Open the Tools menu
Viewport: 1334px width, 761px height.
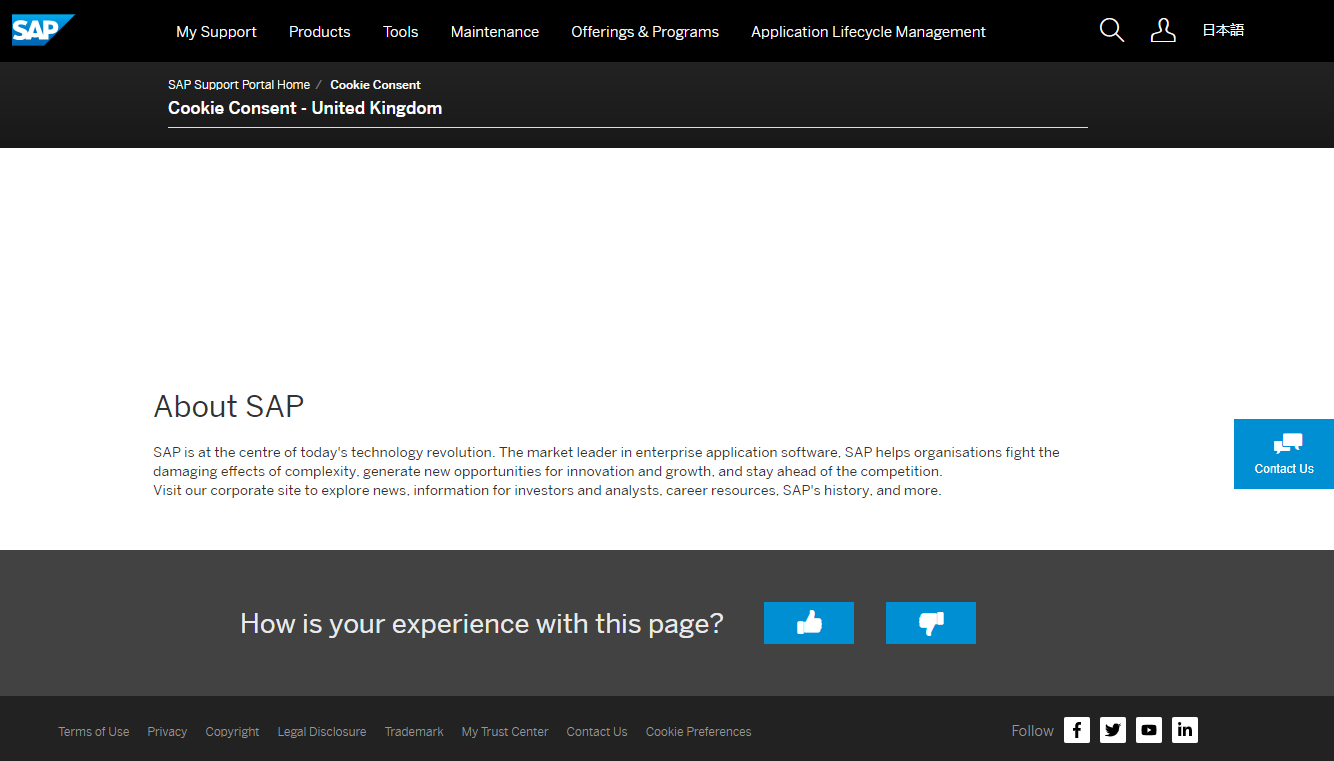coord(401,32)
